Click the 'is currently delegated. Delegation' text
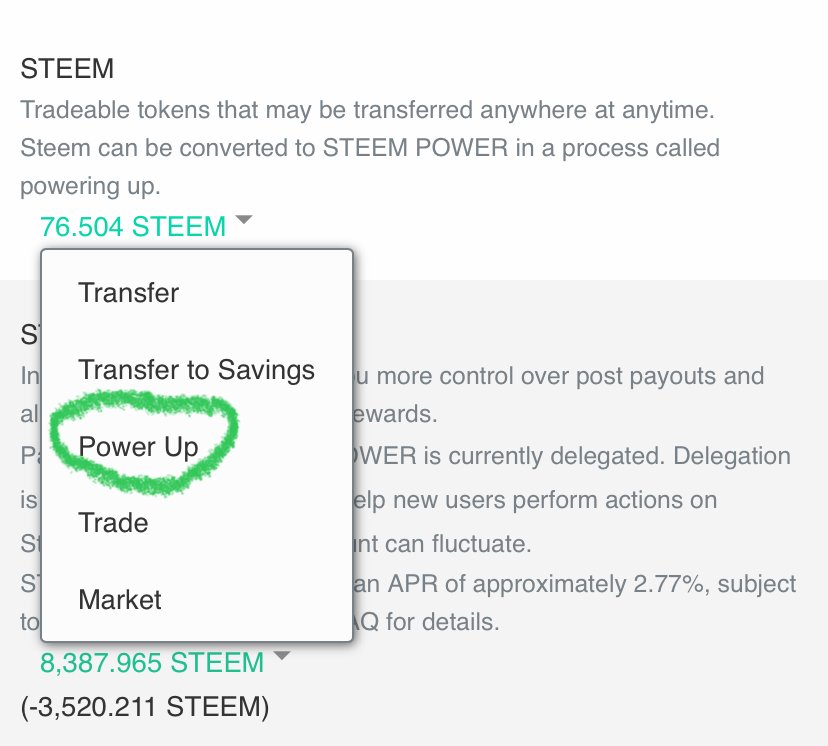Screen dimensions: 828x746 [x=607, y=456]
